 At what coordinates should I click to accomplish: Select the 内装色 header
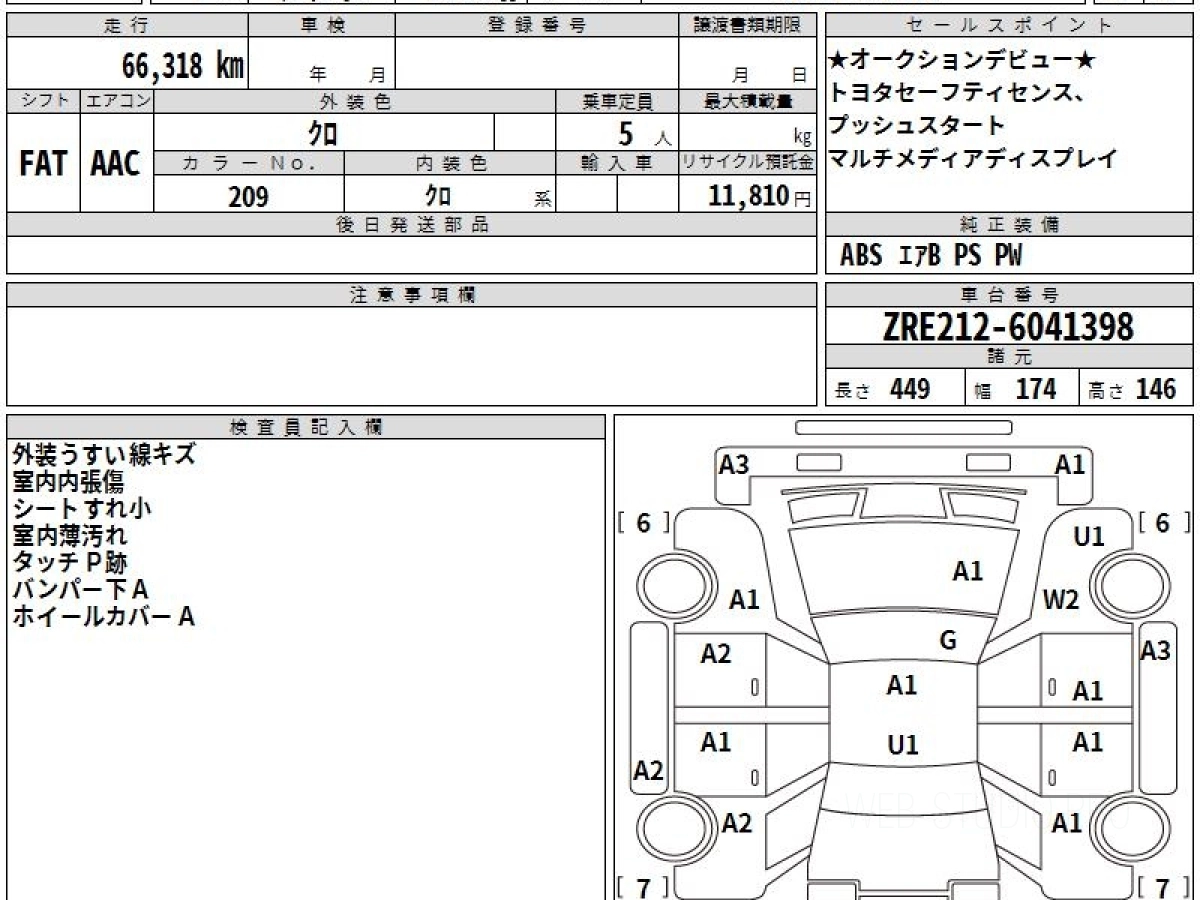click(x=450, y=164)
